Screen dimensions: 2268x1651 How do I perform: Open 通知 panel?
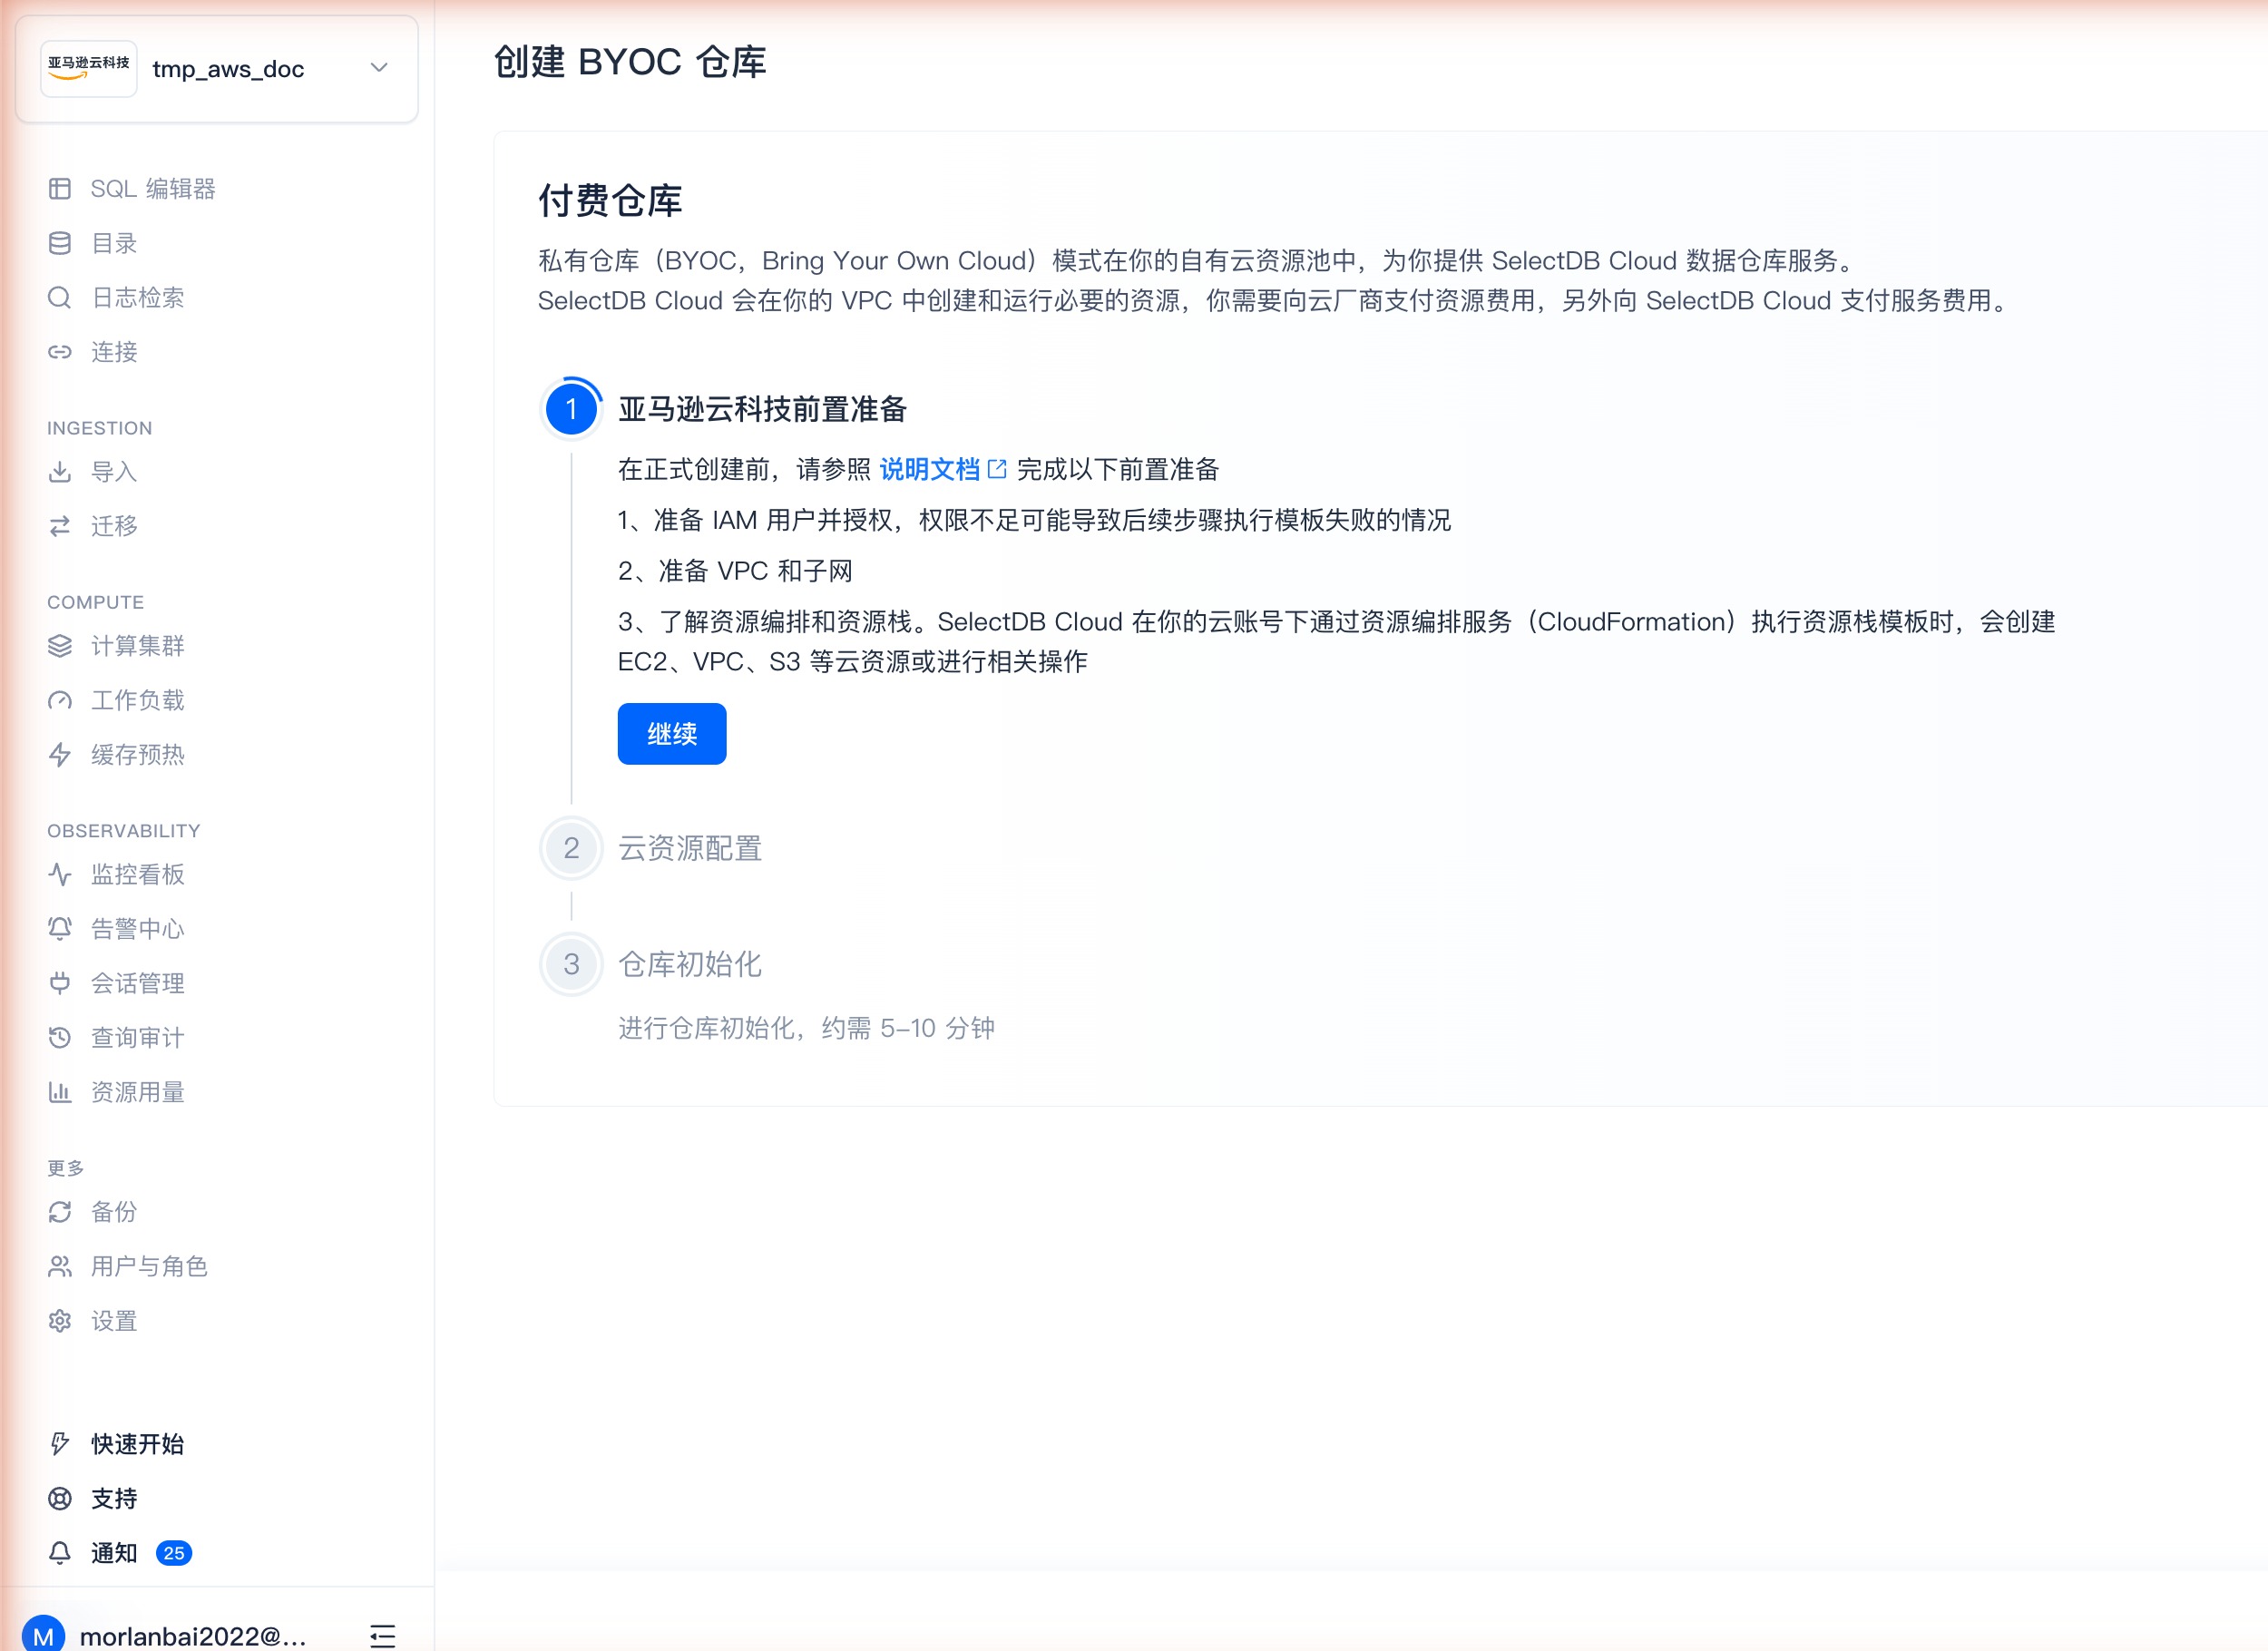pyautogui.click(x=114, y=1553)
